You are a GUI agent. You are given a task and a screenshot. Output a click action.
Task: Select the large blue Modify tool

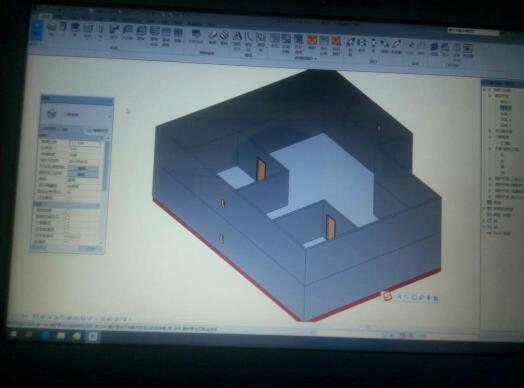coord(37,31)
